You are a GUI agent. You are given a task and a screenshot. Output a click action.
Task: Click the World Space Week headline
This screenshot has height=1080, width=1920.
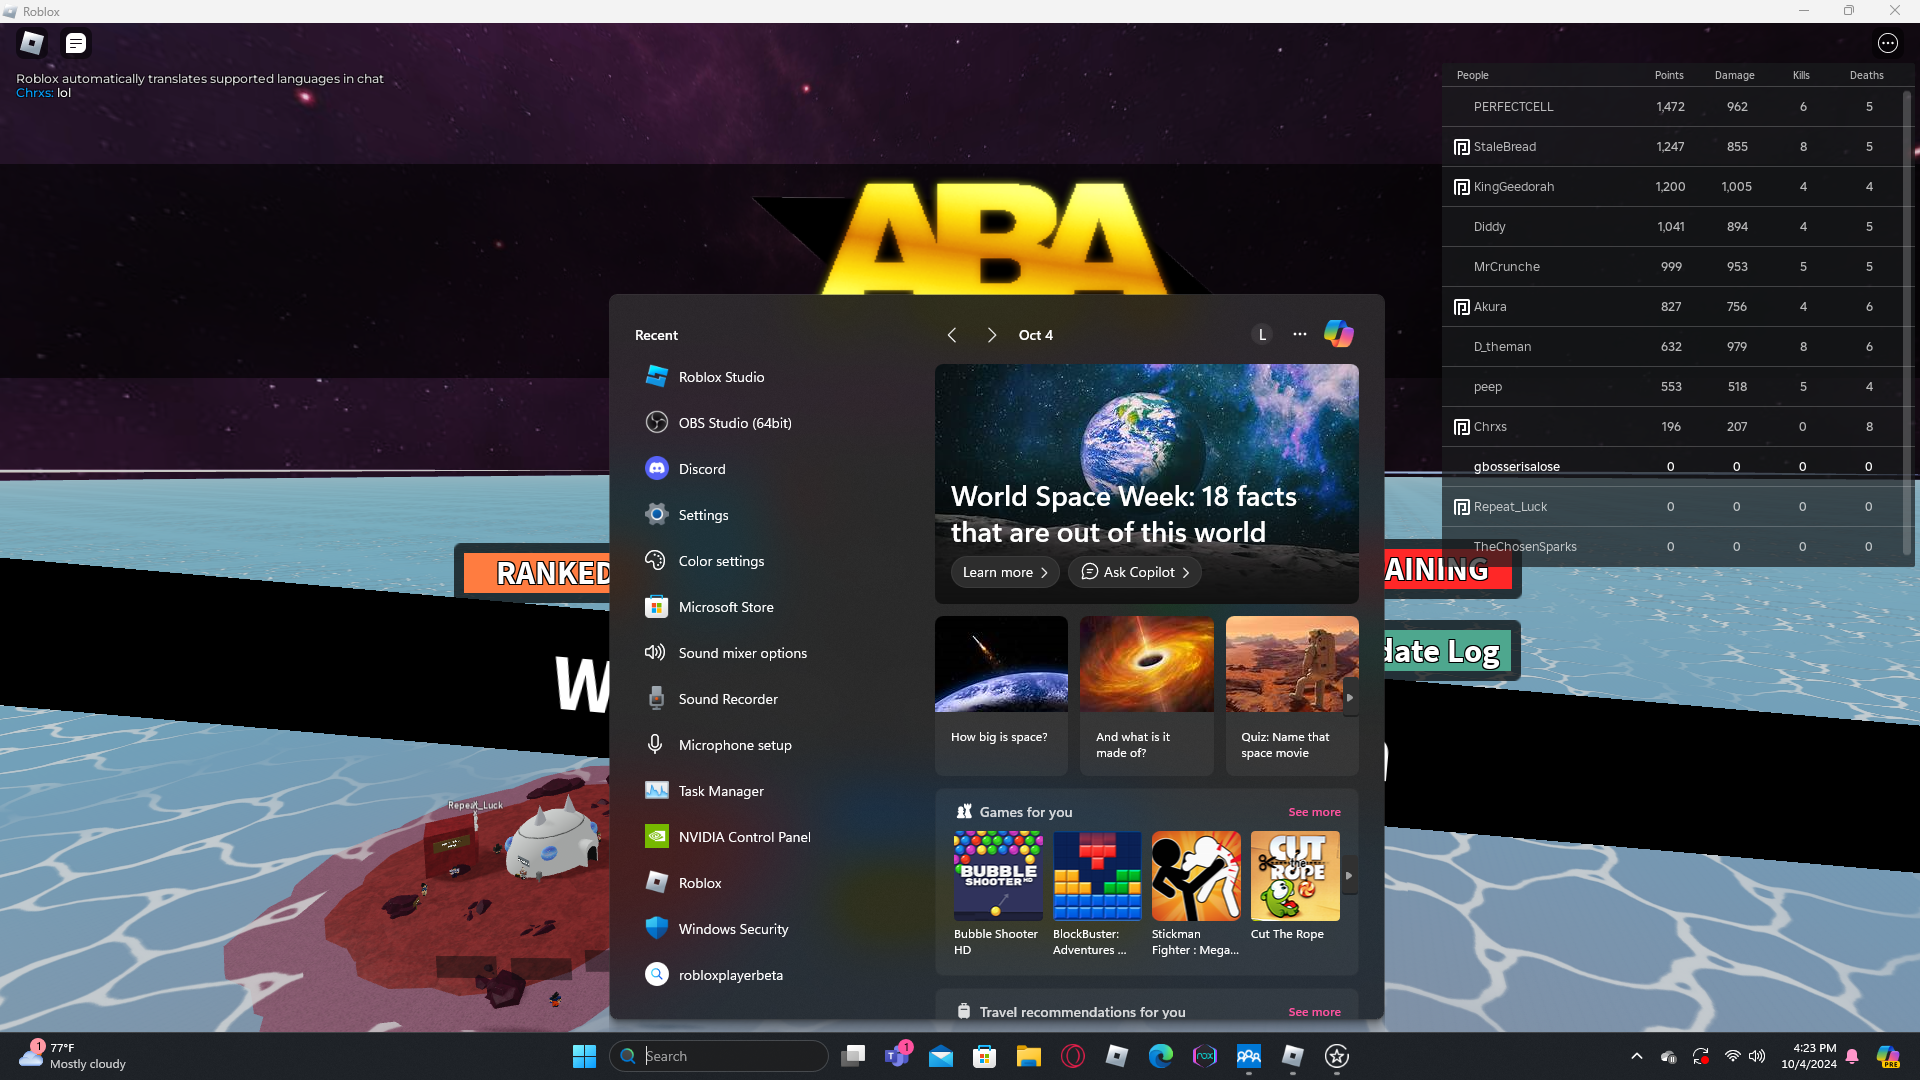tap(1124, 514)
